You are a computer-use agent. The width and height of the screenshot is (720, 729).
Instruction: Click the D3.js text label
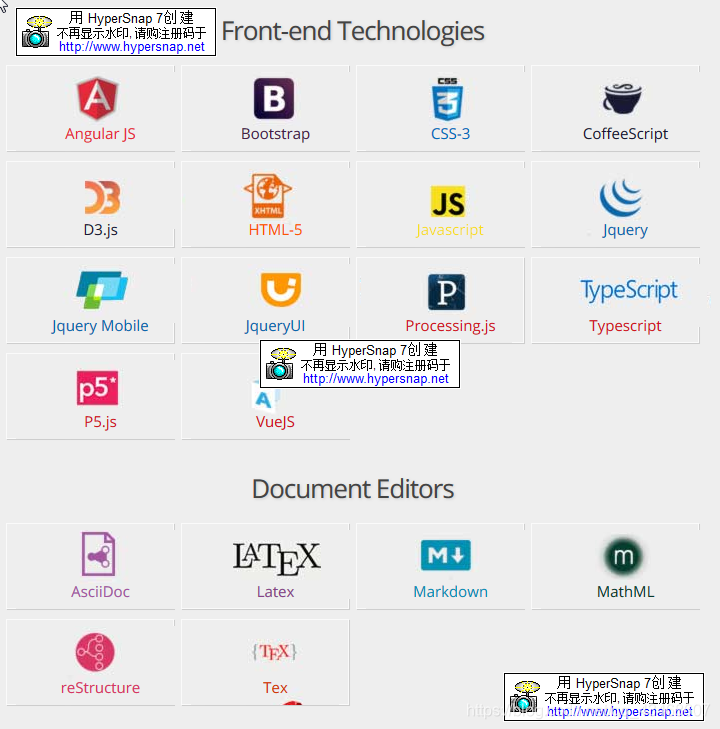100,230
